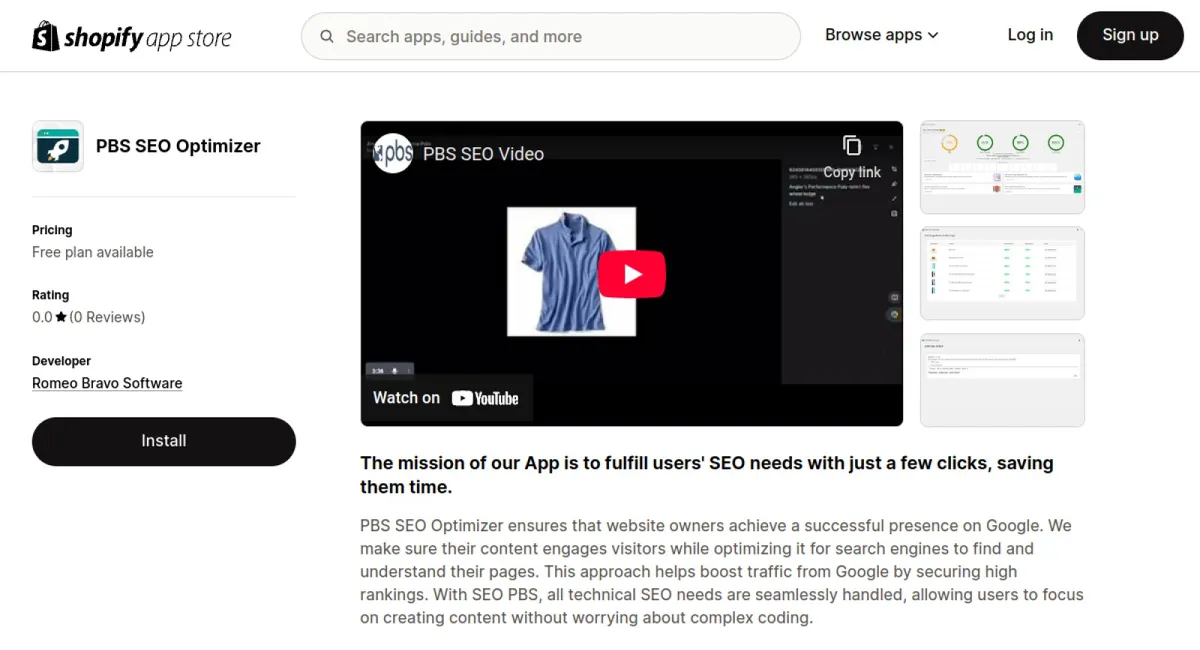Click the Free plan available text
The width and height of the screenshot is (1200, 650).
coord(93,252)
